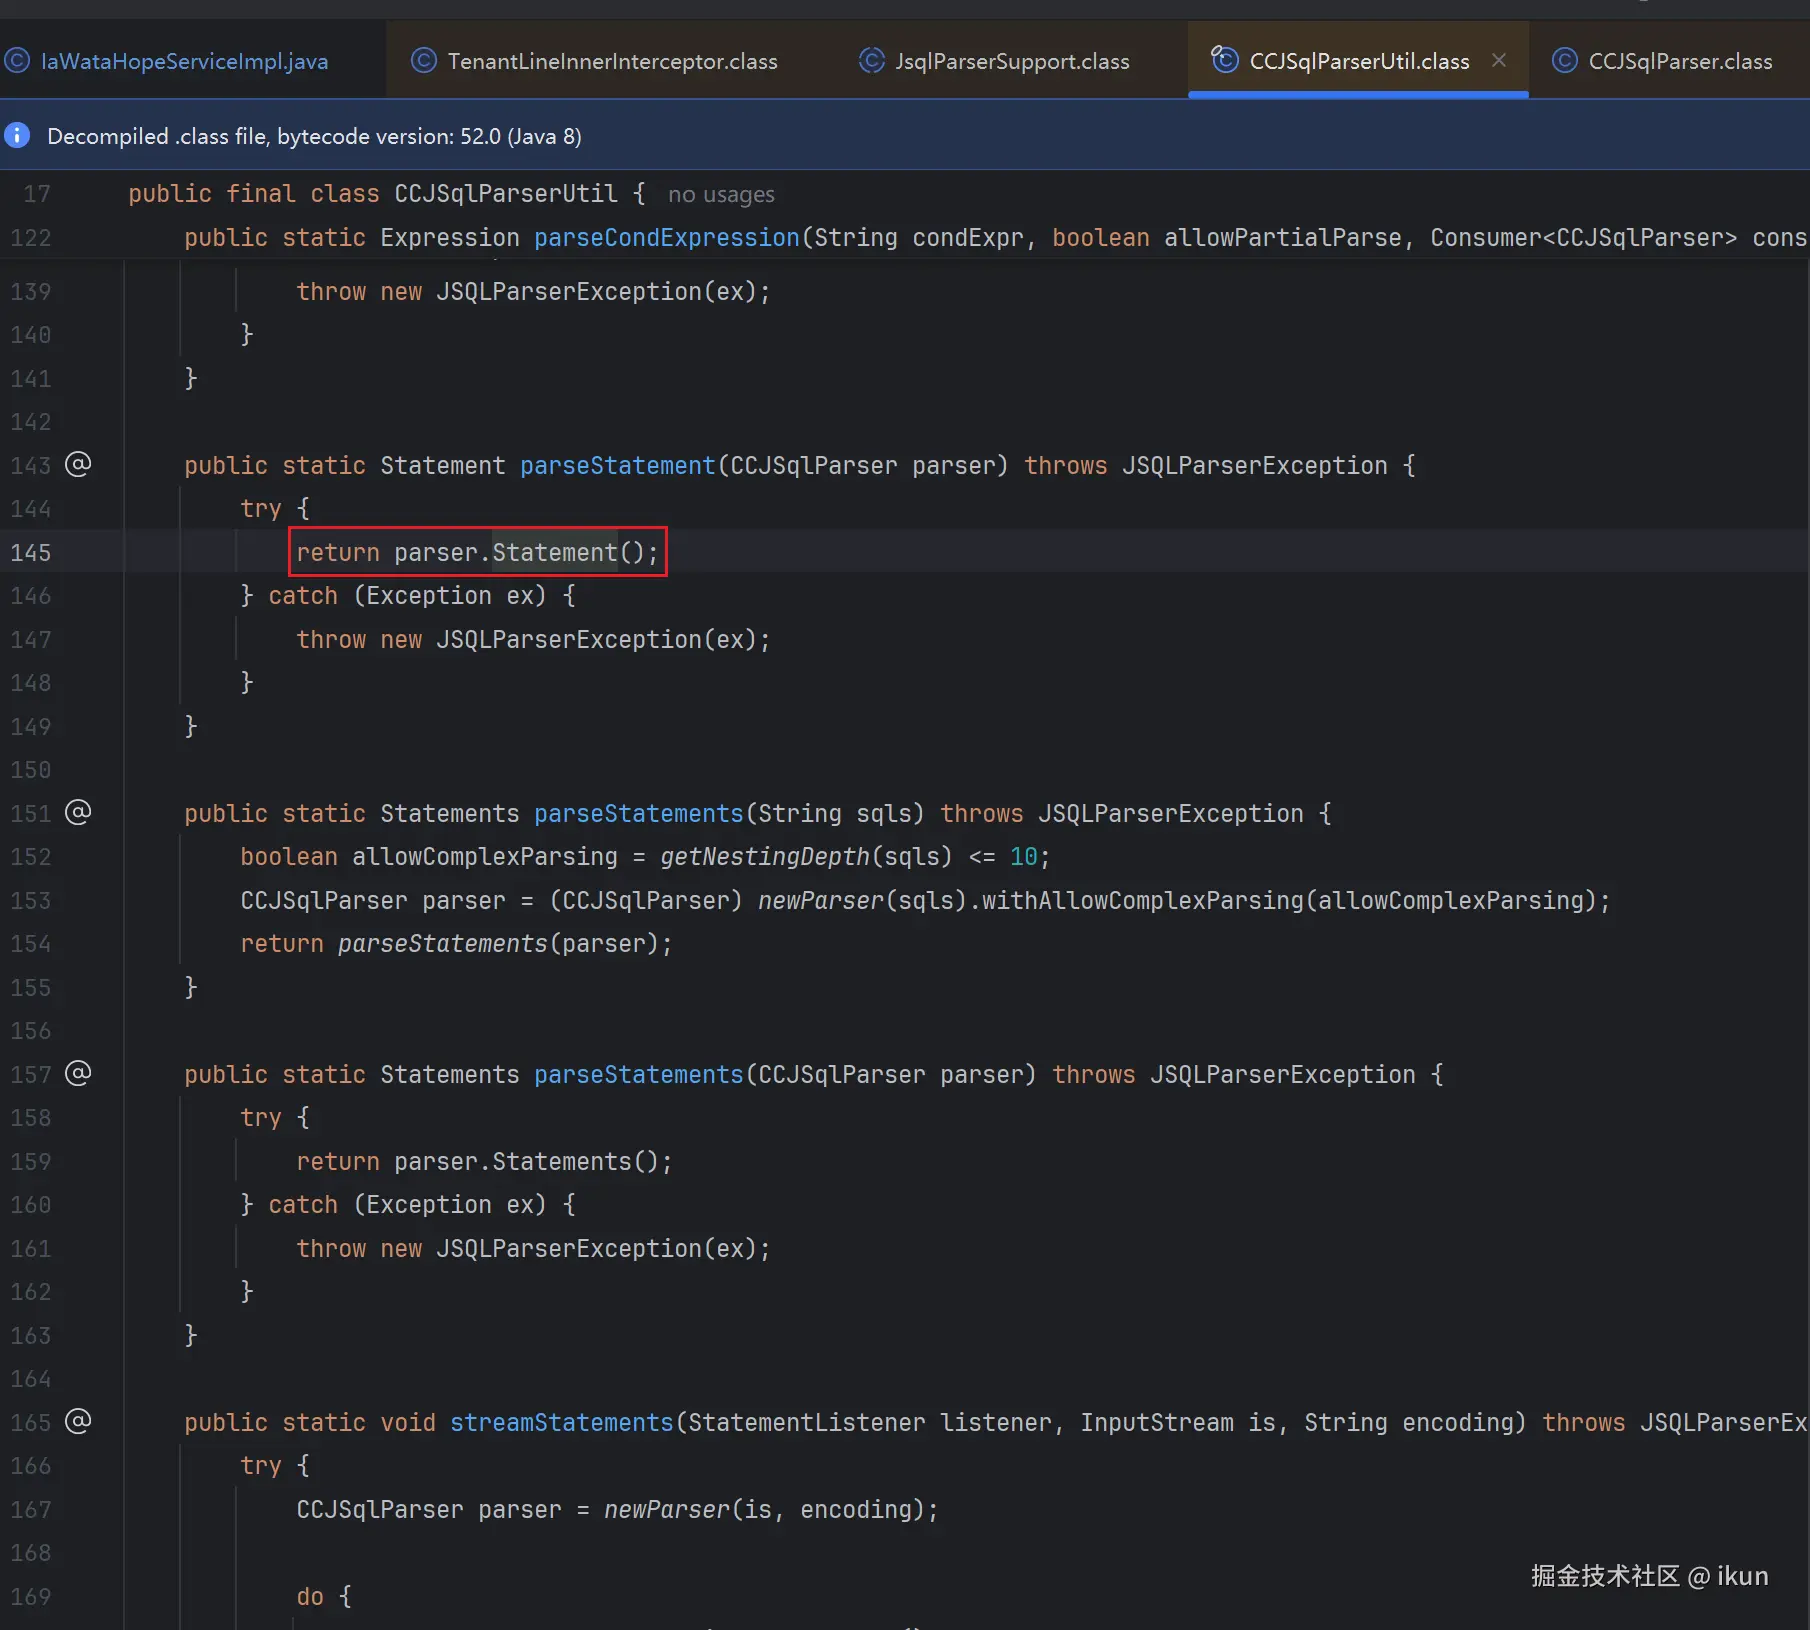Click the 'catch' keyword on line 160
Image resolution: width=1810 pixels, height=1630 pixels.
(303, 1204)
